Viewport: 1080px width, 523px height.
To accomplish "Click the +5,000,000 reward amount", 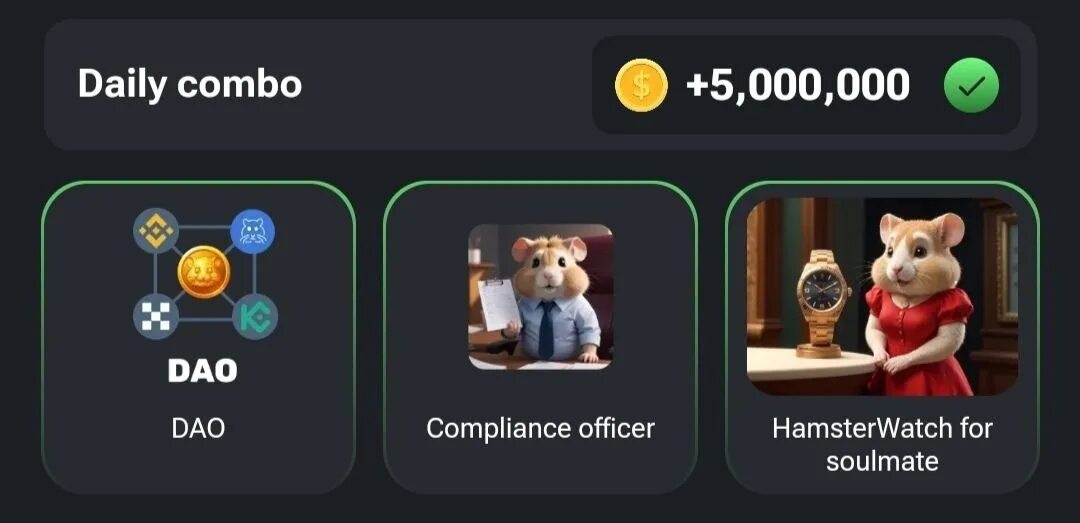I will pos(798,85).
